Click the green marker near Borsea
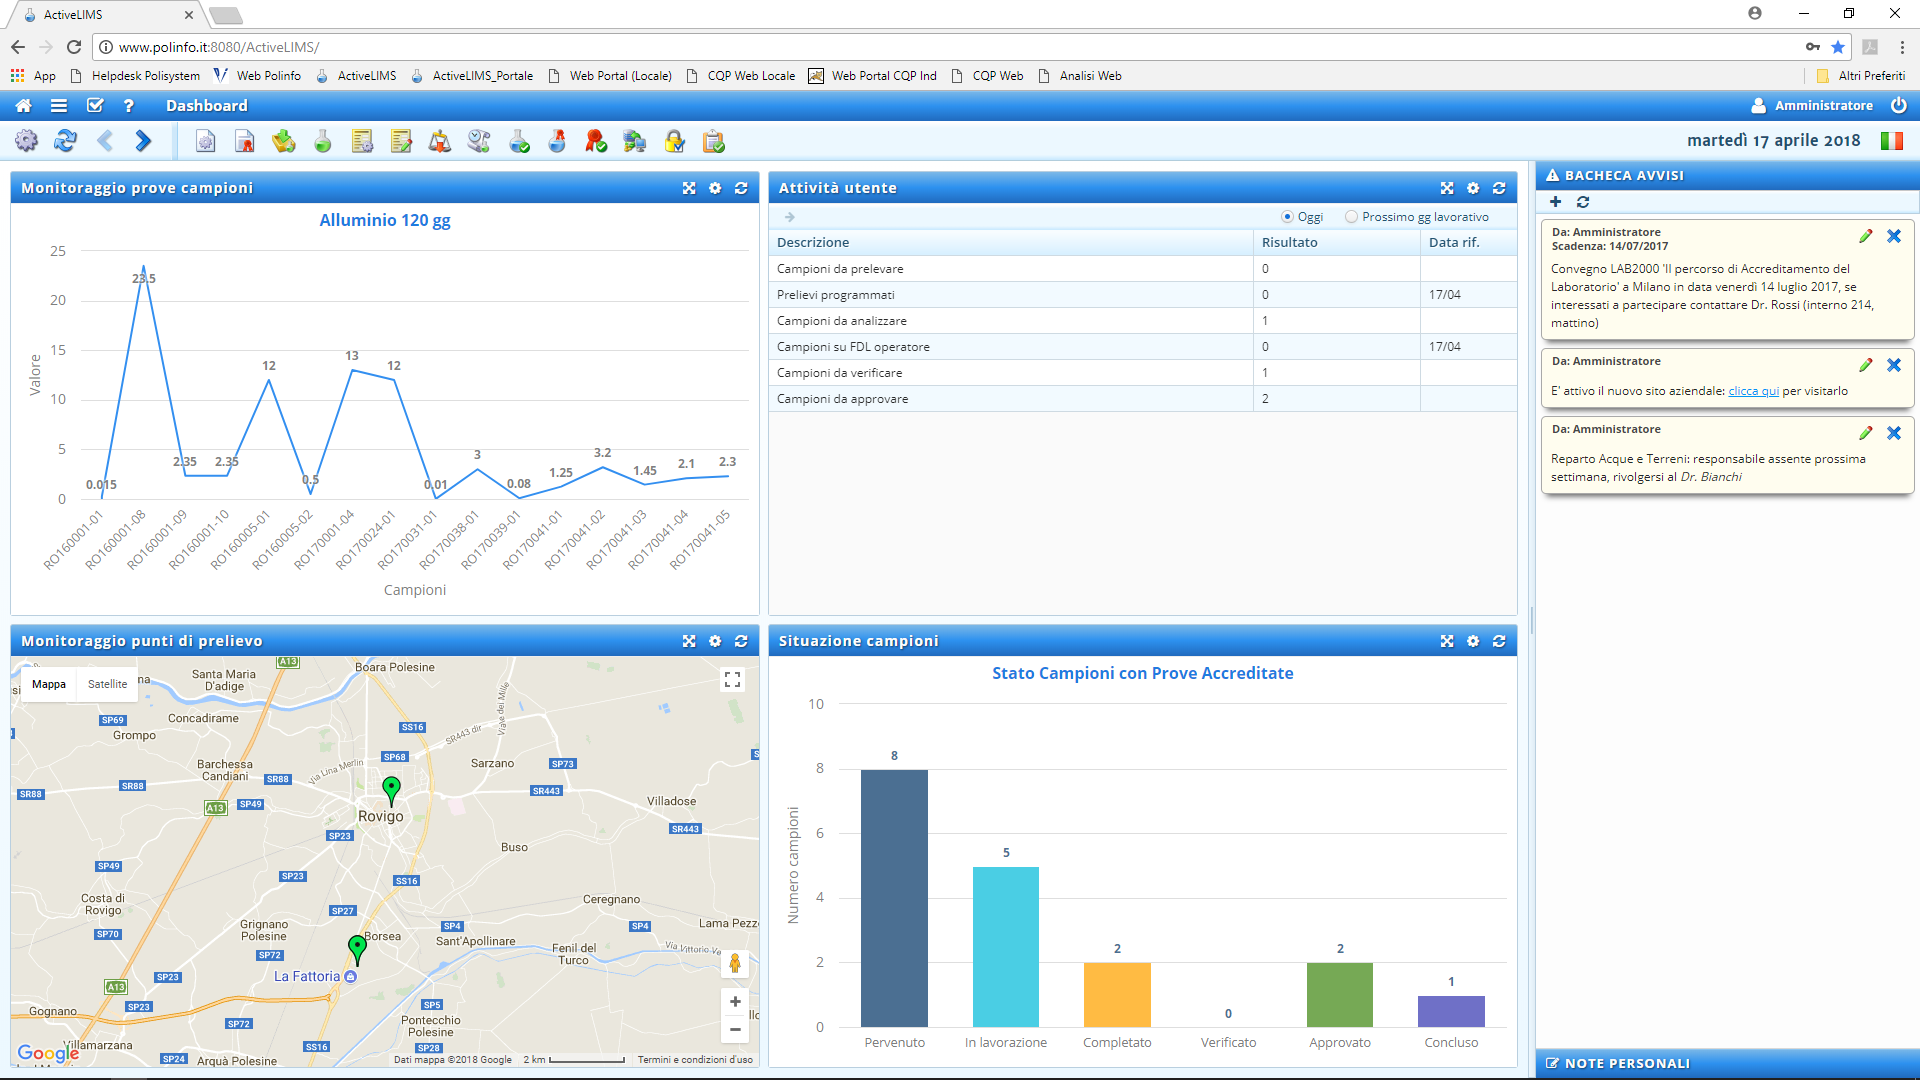The image size is (1920, 1080). click(357, 949)
